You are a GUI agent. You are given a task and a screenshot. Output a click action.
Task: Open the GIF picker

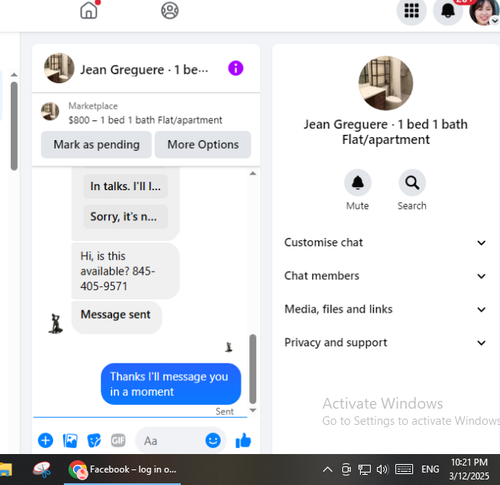point(118,440)
